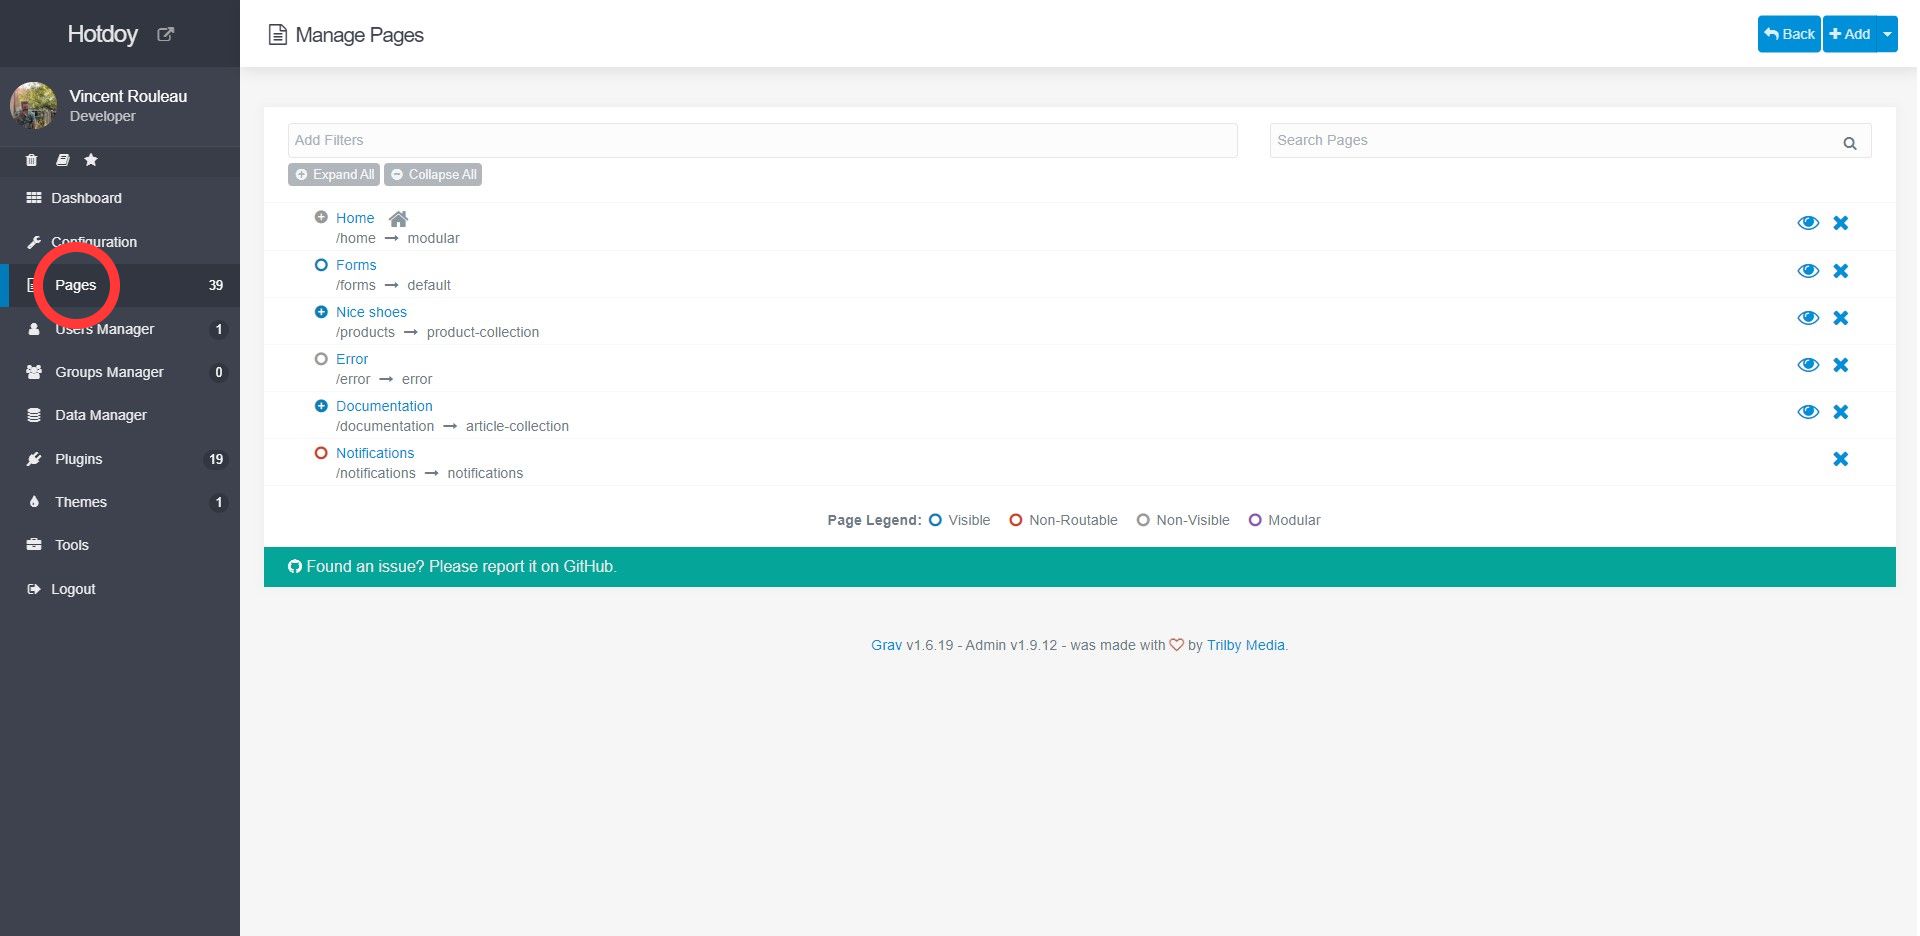The height and width of the screenshot is (936, 1920).
Task: Expand the Home page tree node
Action: (321, 217)
